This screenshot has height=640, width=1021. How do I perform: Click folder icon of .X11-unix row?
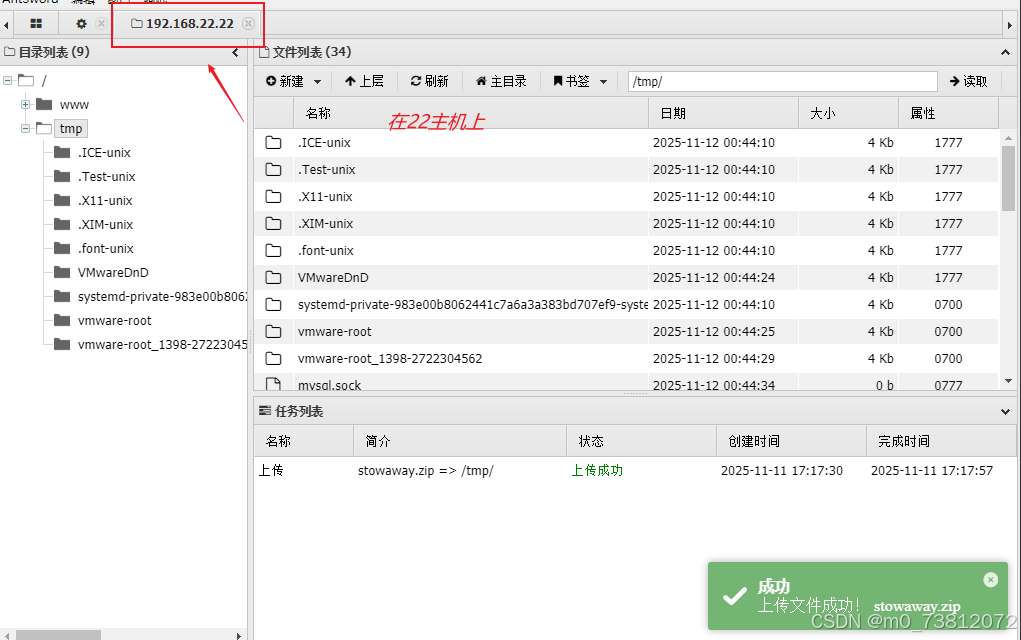pyautogui.click(x=273, y=197)
